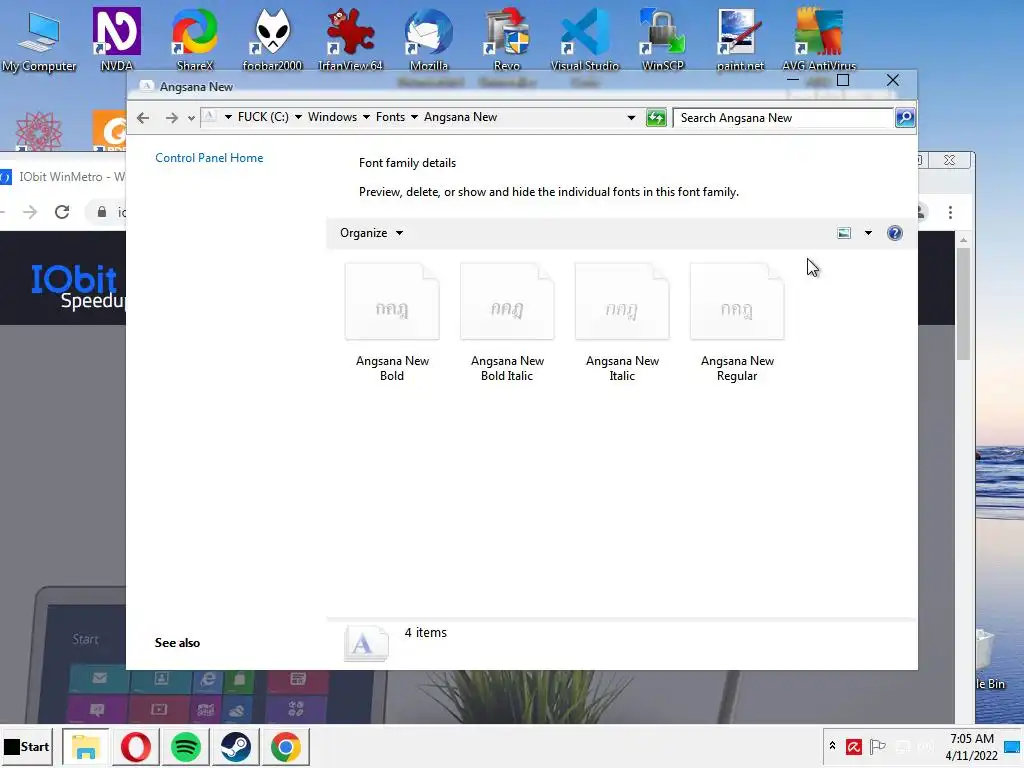1024x768 pixels.
Task: Open Control Panel Home link
Action: coord(209,158)
